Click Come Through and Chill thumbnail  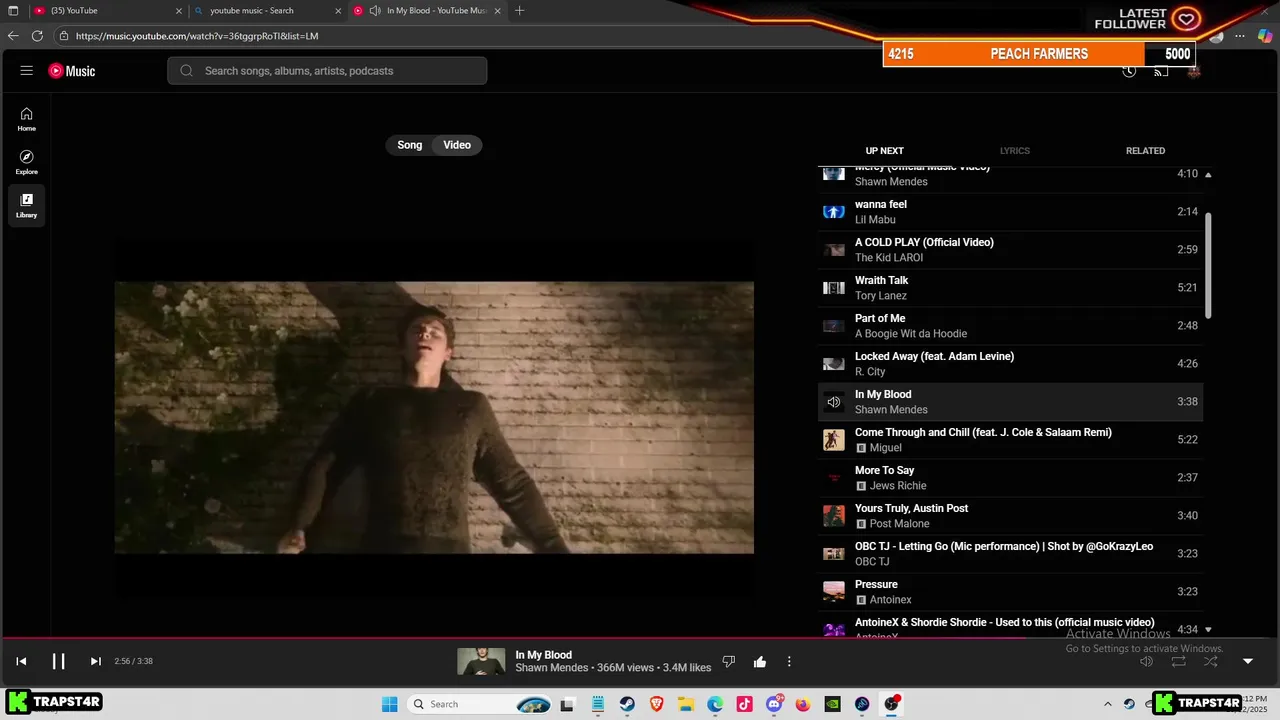(x=834, y=440)
